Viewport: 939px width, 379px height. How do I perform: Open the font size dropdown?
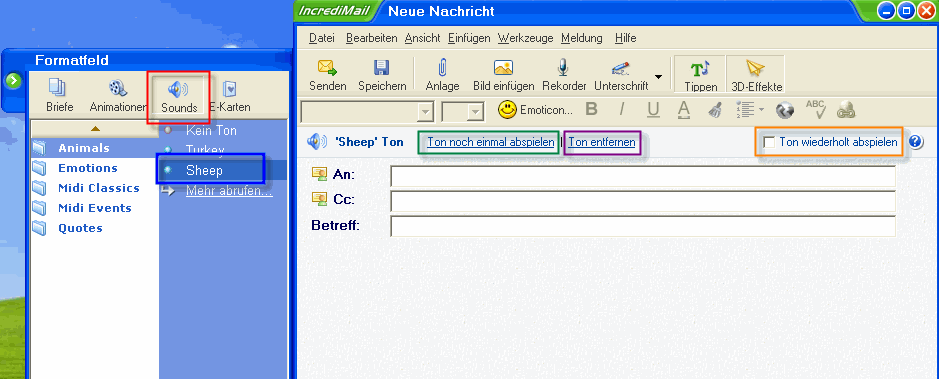tap(476, 112)
